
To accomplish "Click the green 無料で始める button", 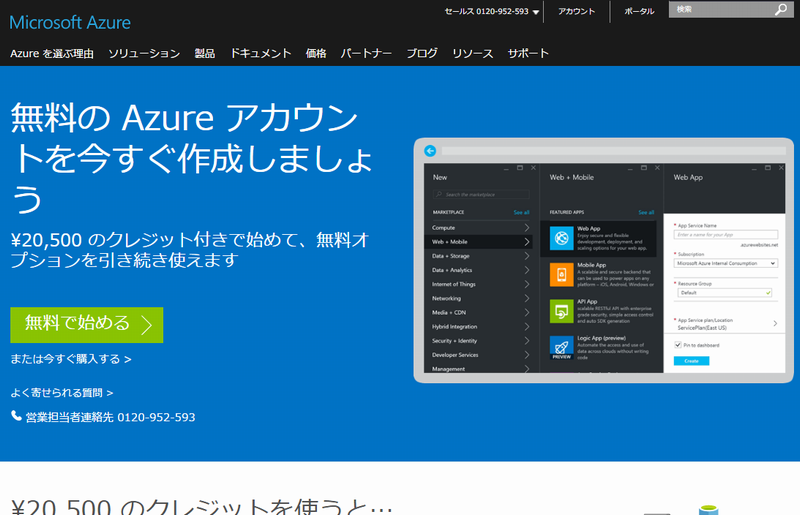I will [87, 325].
